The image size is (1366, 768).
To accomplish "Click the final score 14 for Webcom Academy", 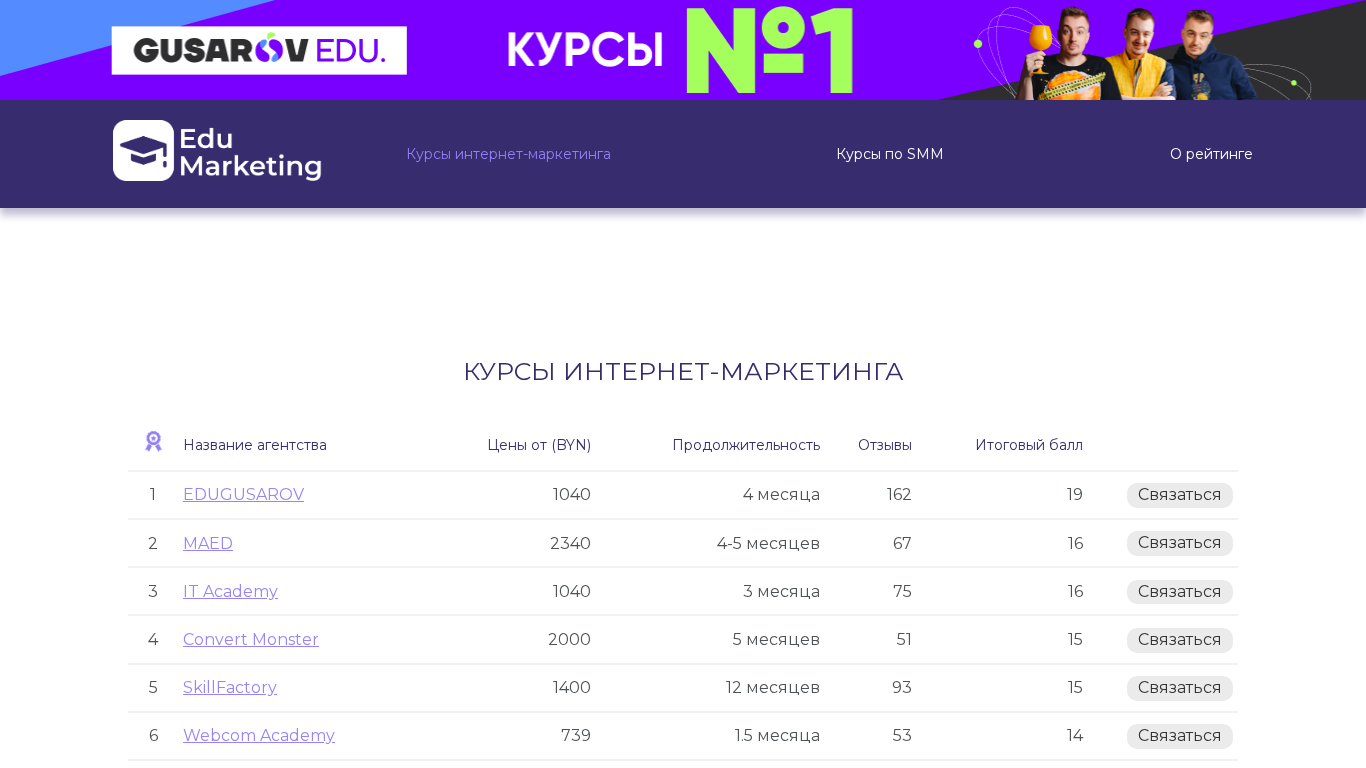I will [1075, 736].
